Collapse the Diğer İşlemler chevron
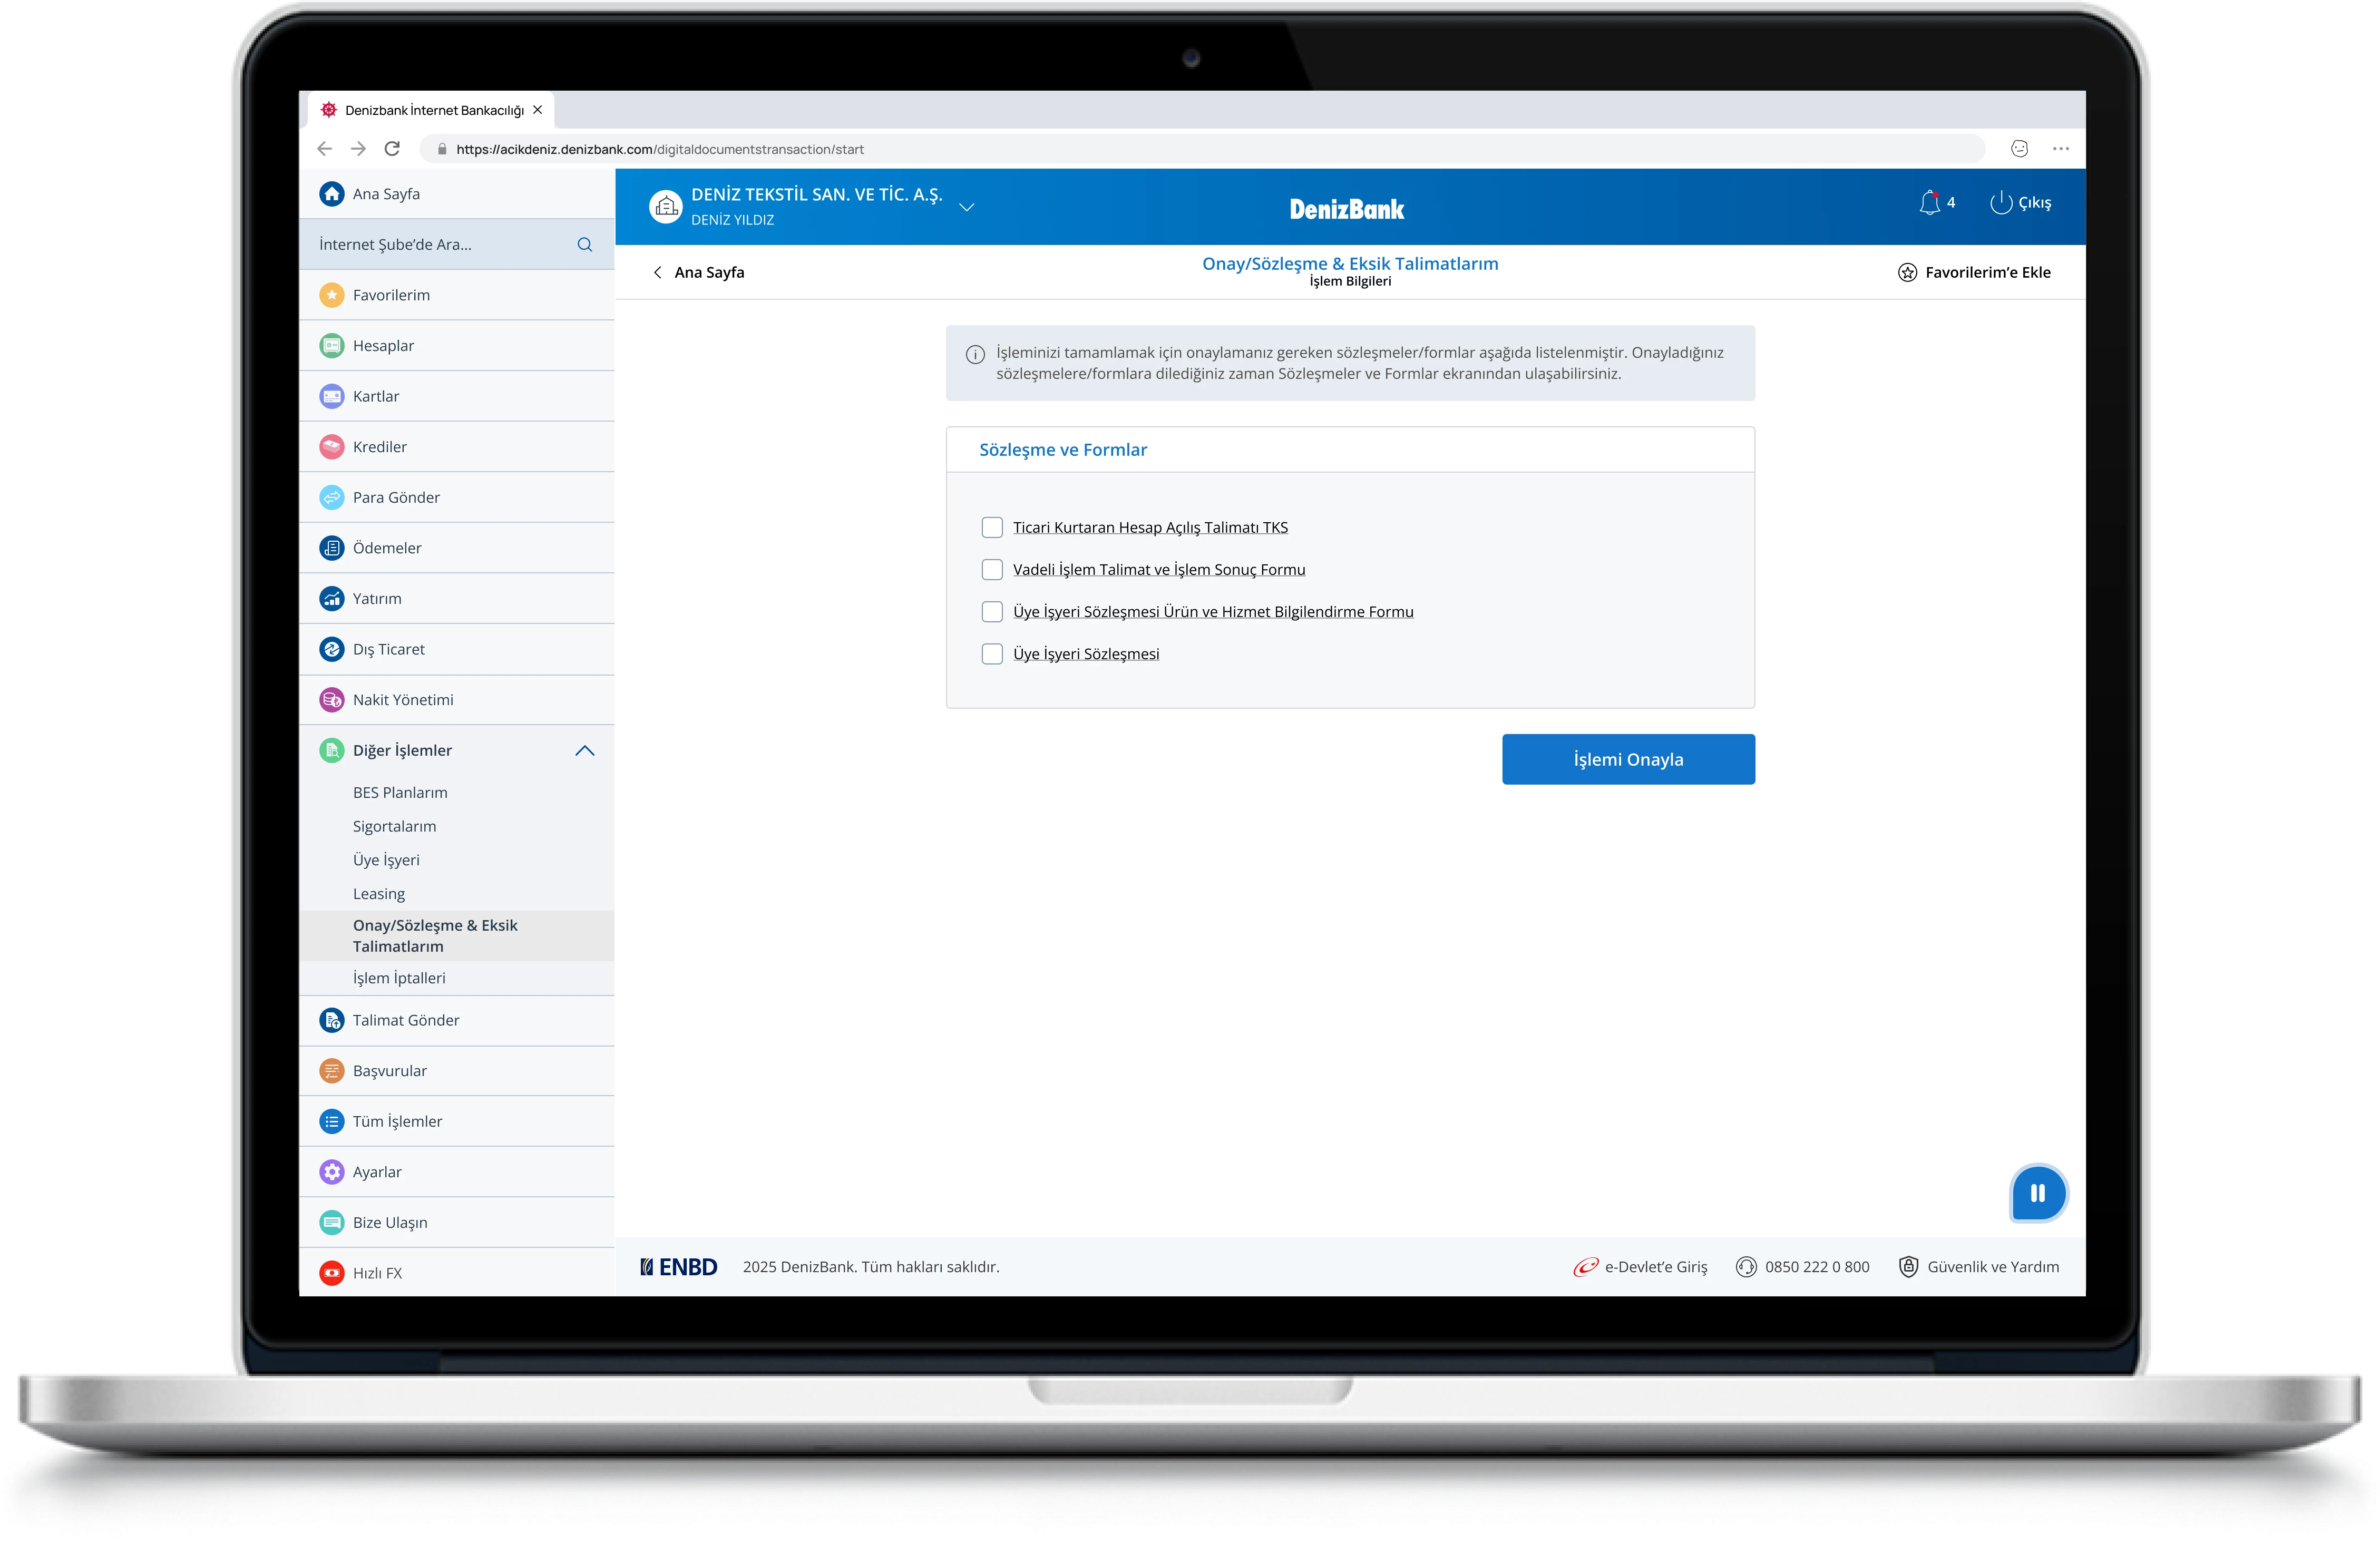The height and width of the screenshot is (1543, 2380). (x=585, y=751)
